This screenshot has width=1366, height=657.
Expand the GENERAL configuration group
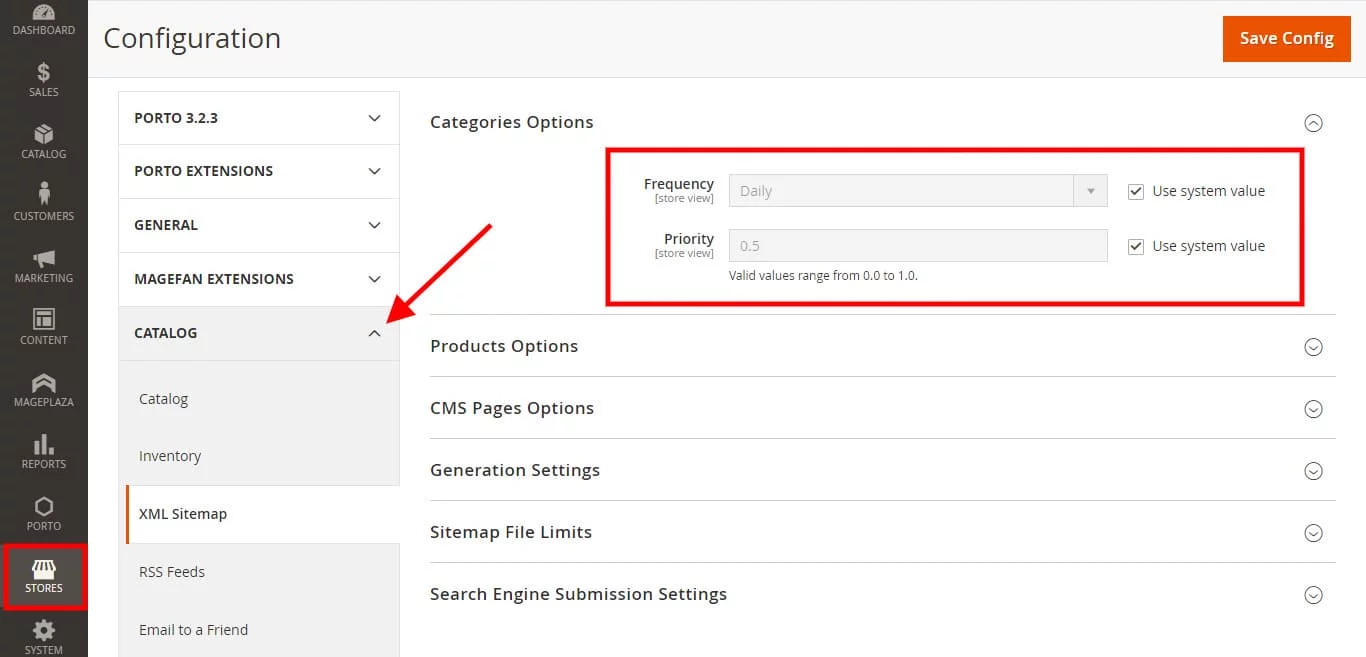(257, 225)
